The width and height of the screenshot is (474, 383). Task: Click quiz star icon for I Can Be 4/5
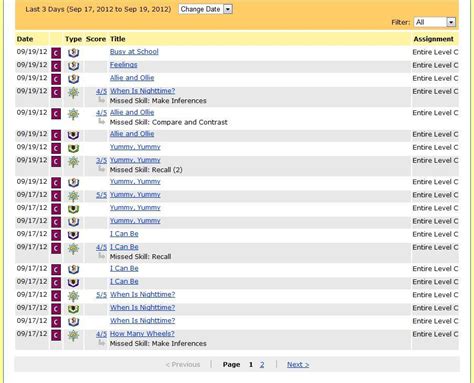73,248
